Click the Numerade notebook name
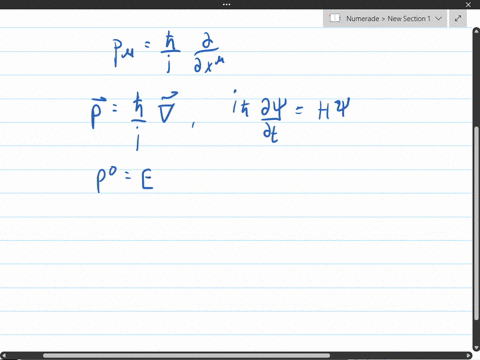Image resolution: width=480 pixels, height=360 pixels. [x=362, y=18]
